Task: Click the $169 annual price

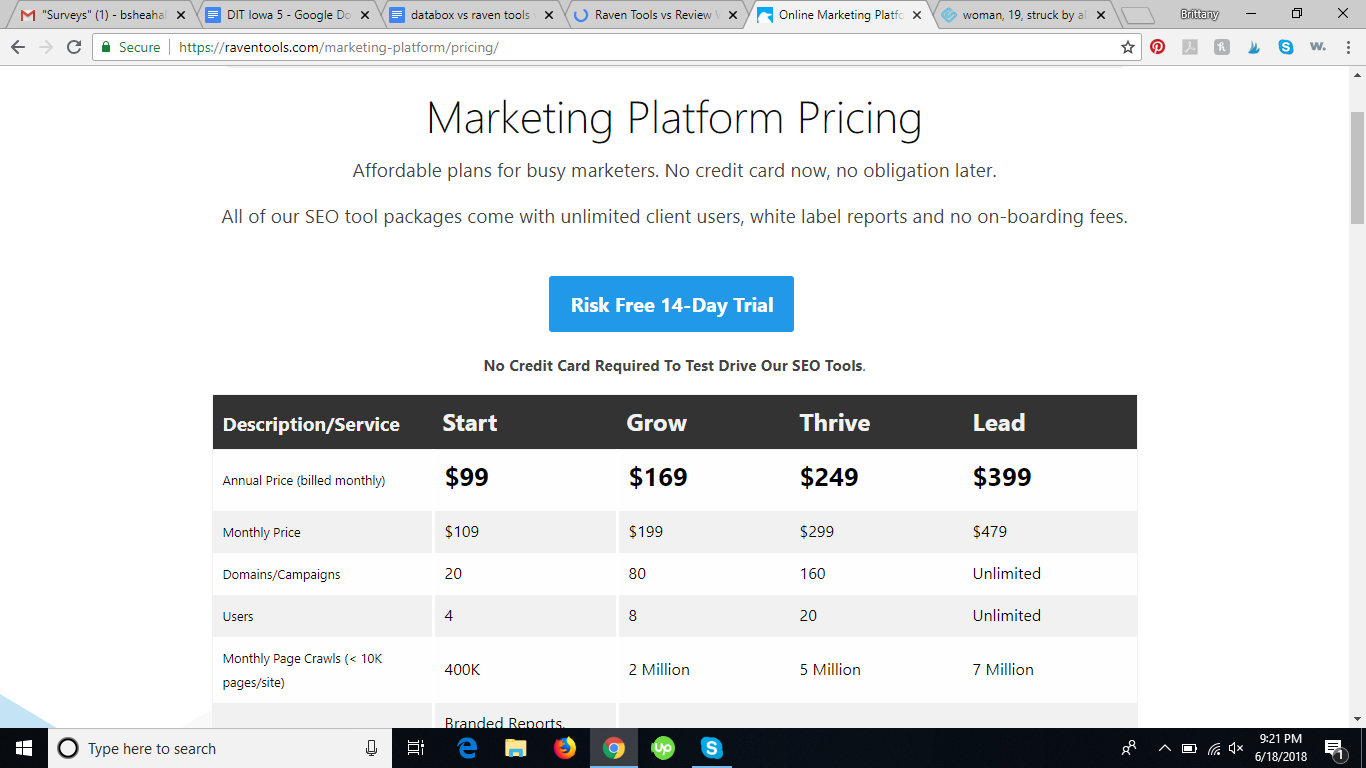Action: point(658,477)
